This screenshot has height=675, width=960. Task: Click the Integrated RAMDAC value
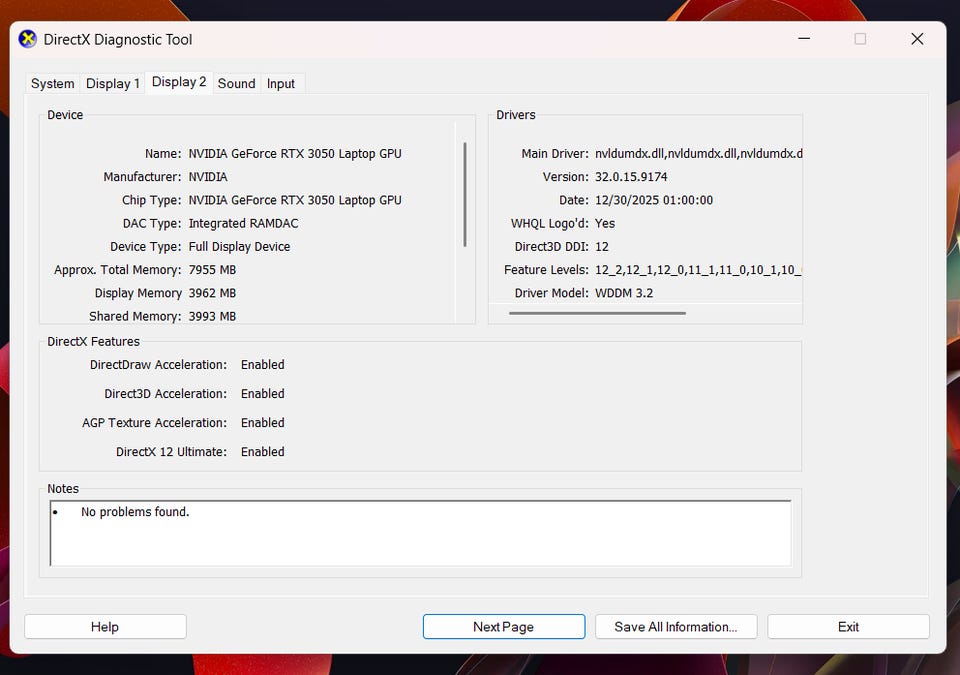[244, 224]
